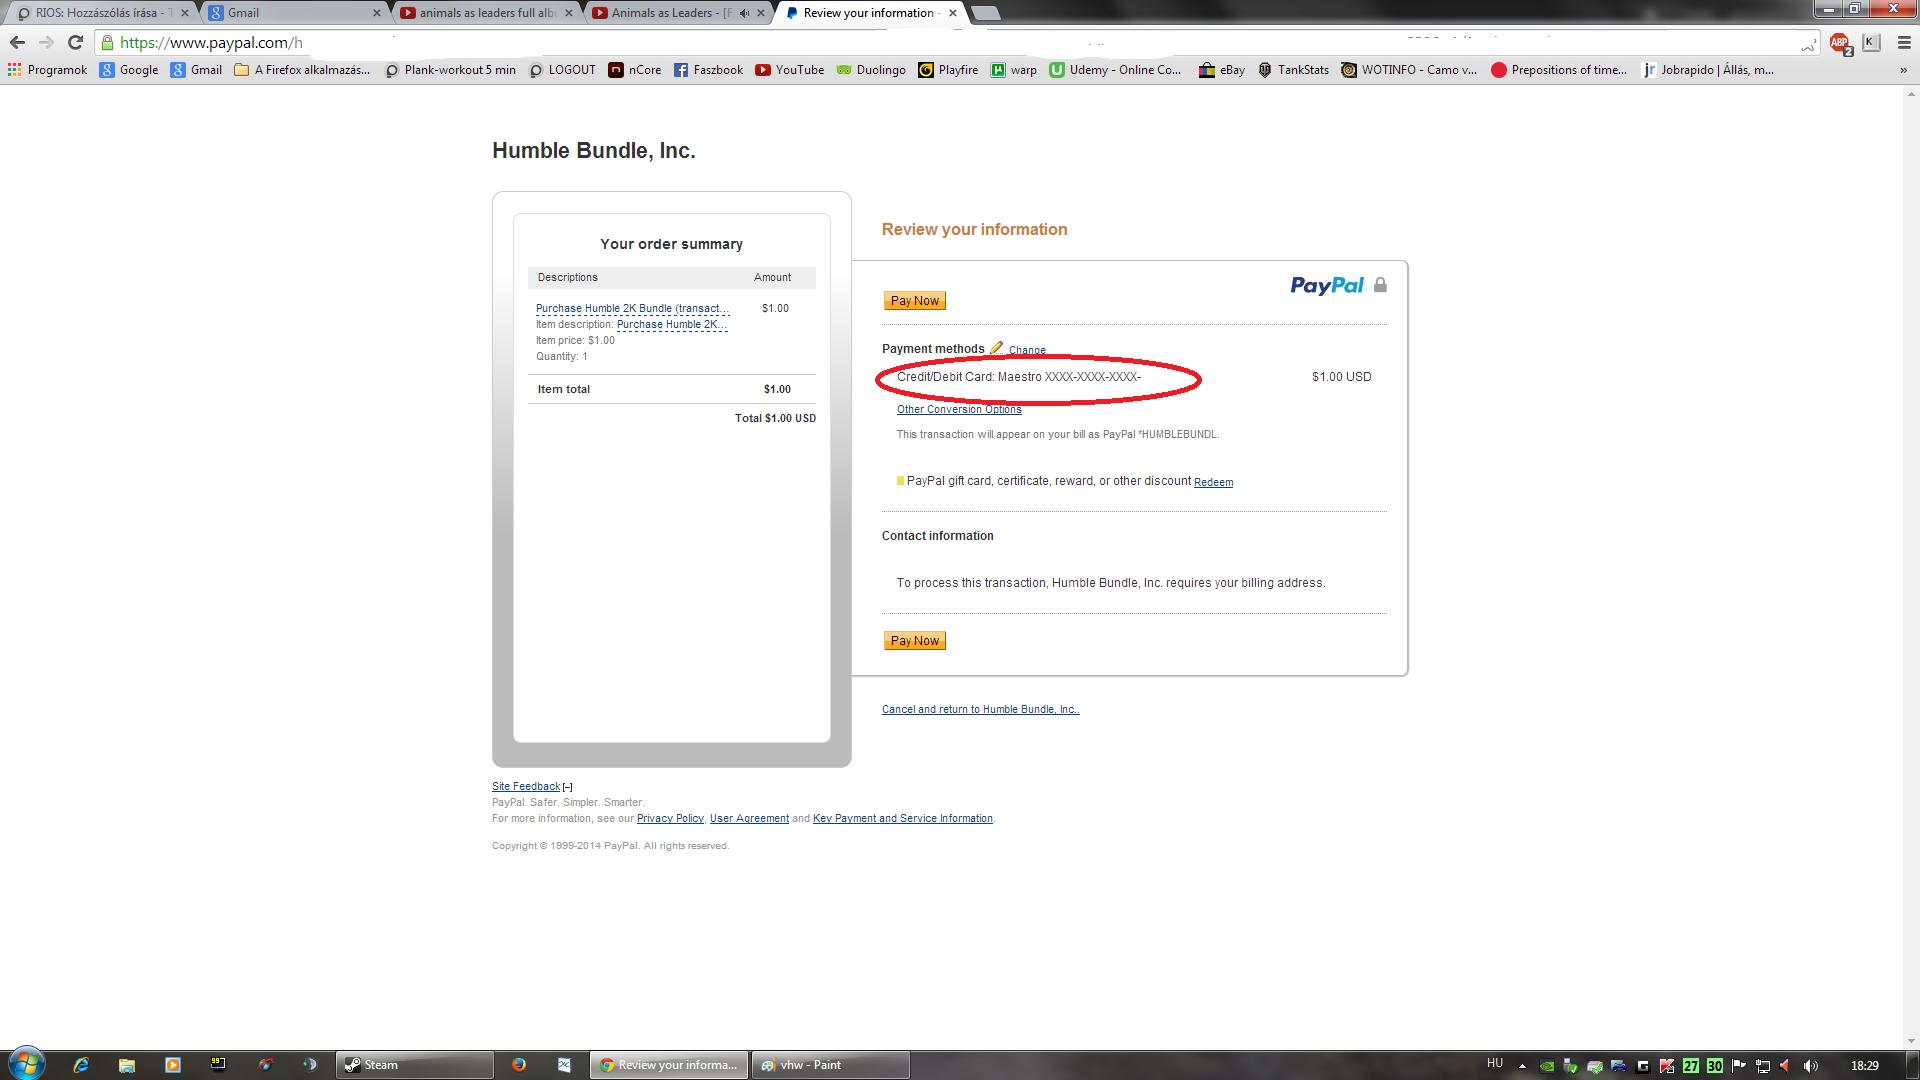Click the volume icon in the system tray
The image size is (1920, 1080).
pos(1810,1065)
